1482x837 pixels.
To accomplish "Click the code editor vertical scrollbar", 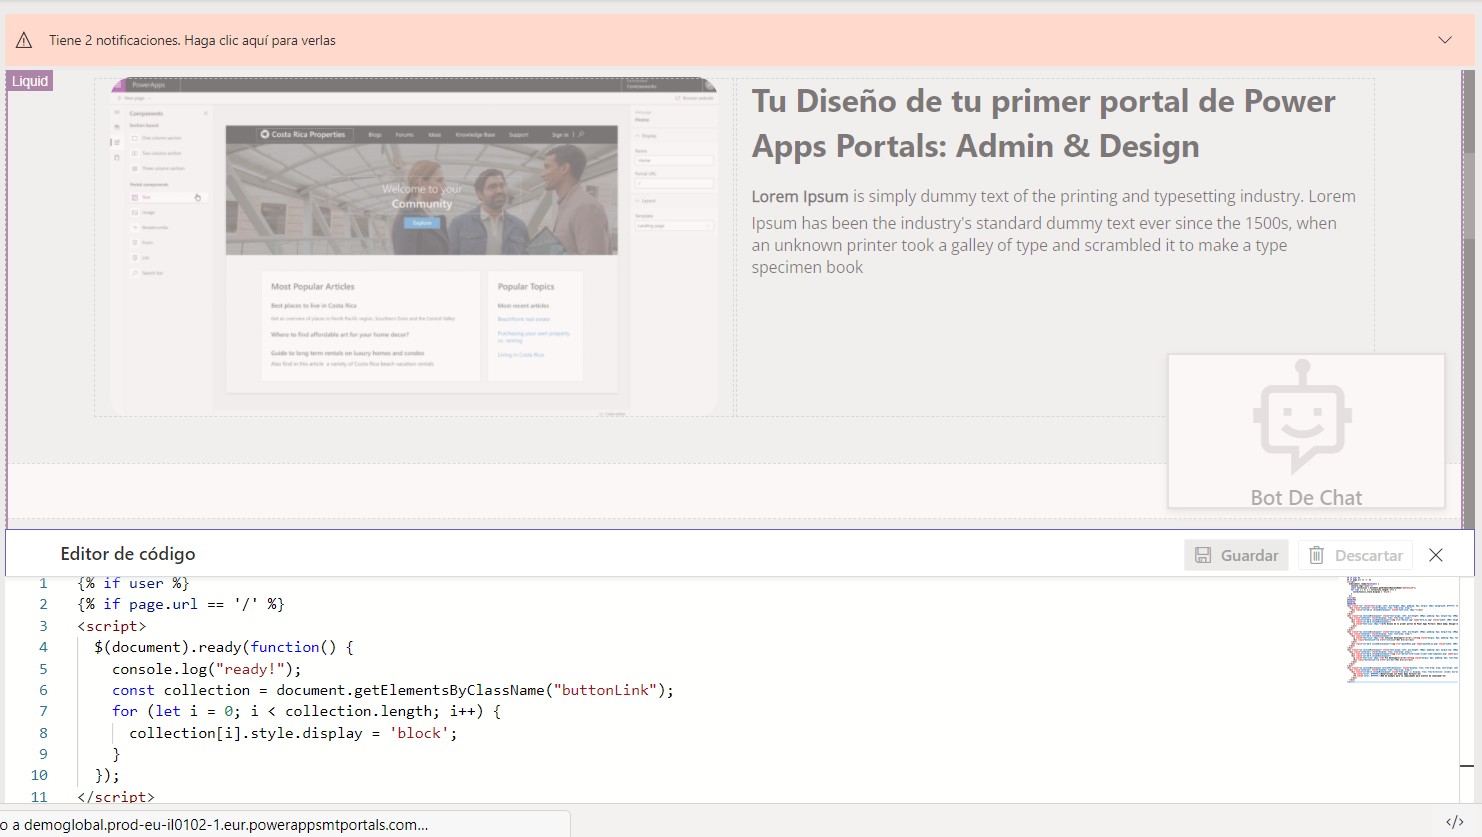I will tap(1467, 690).
